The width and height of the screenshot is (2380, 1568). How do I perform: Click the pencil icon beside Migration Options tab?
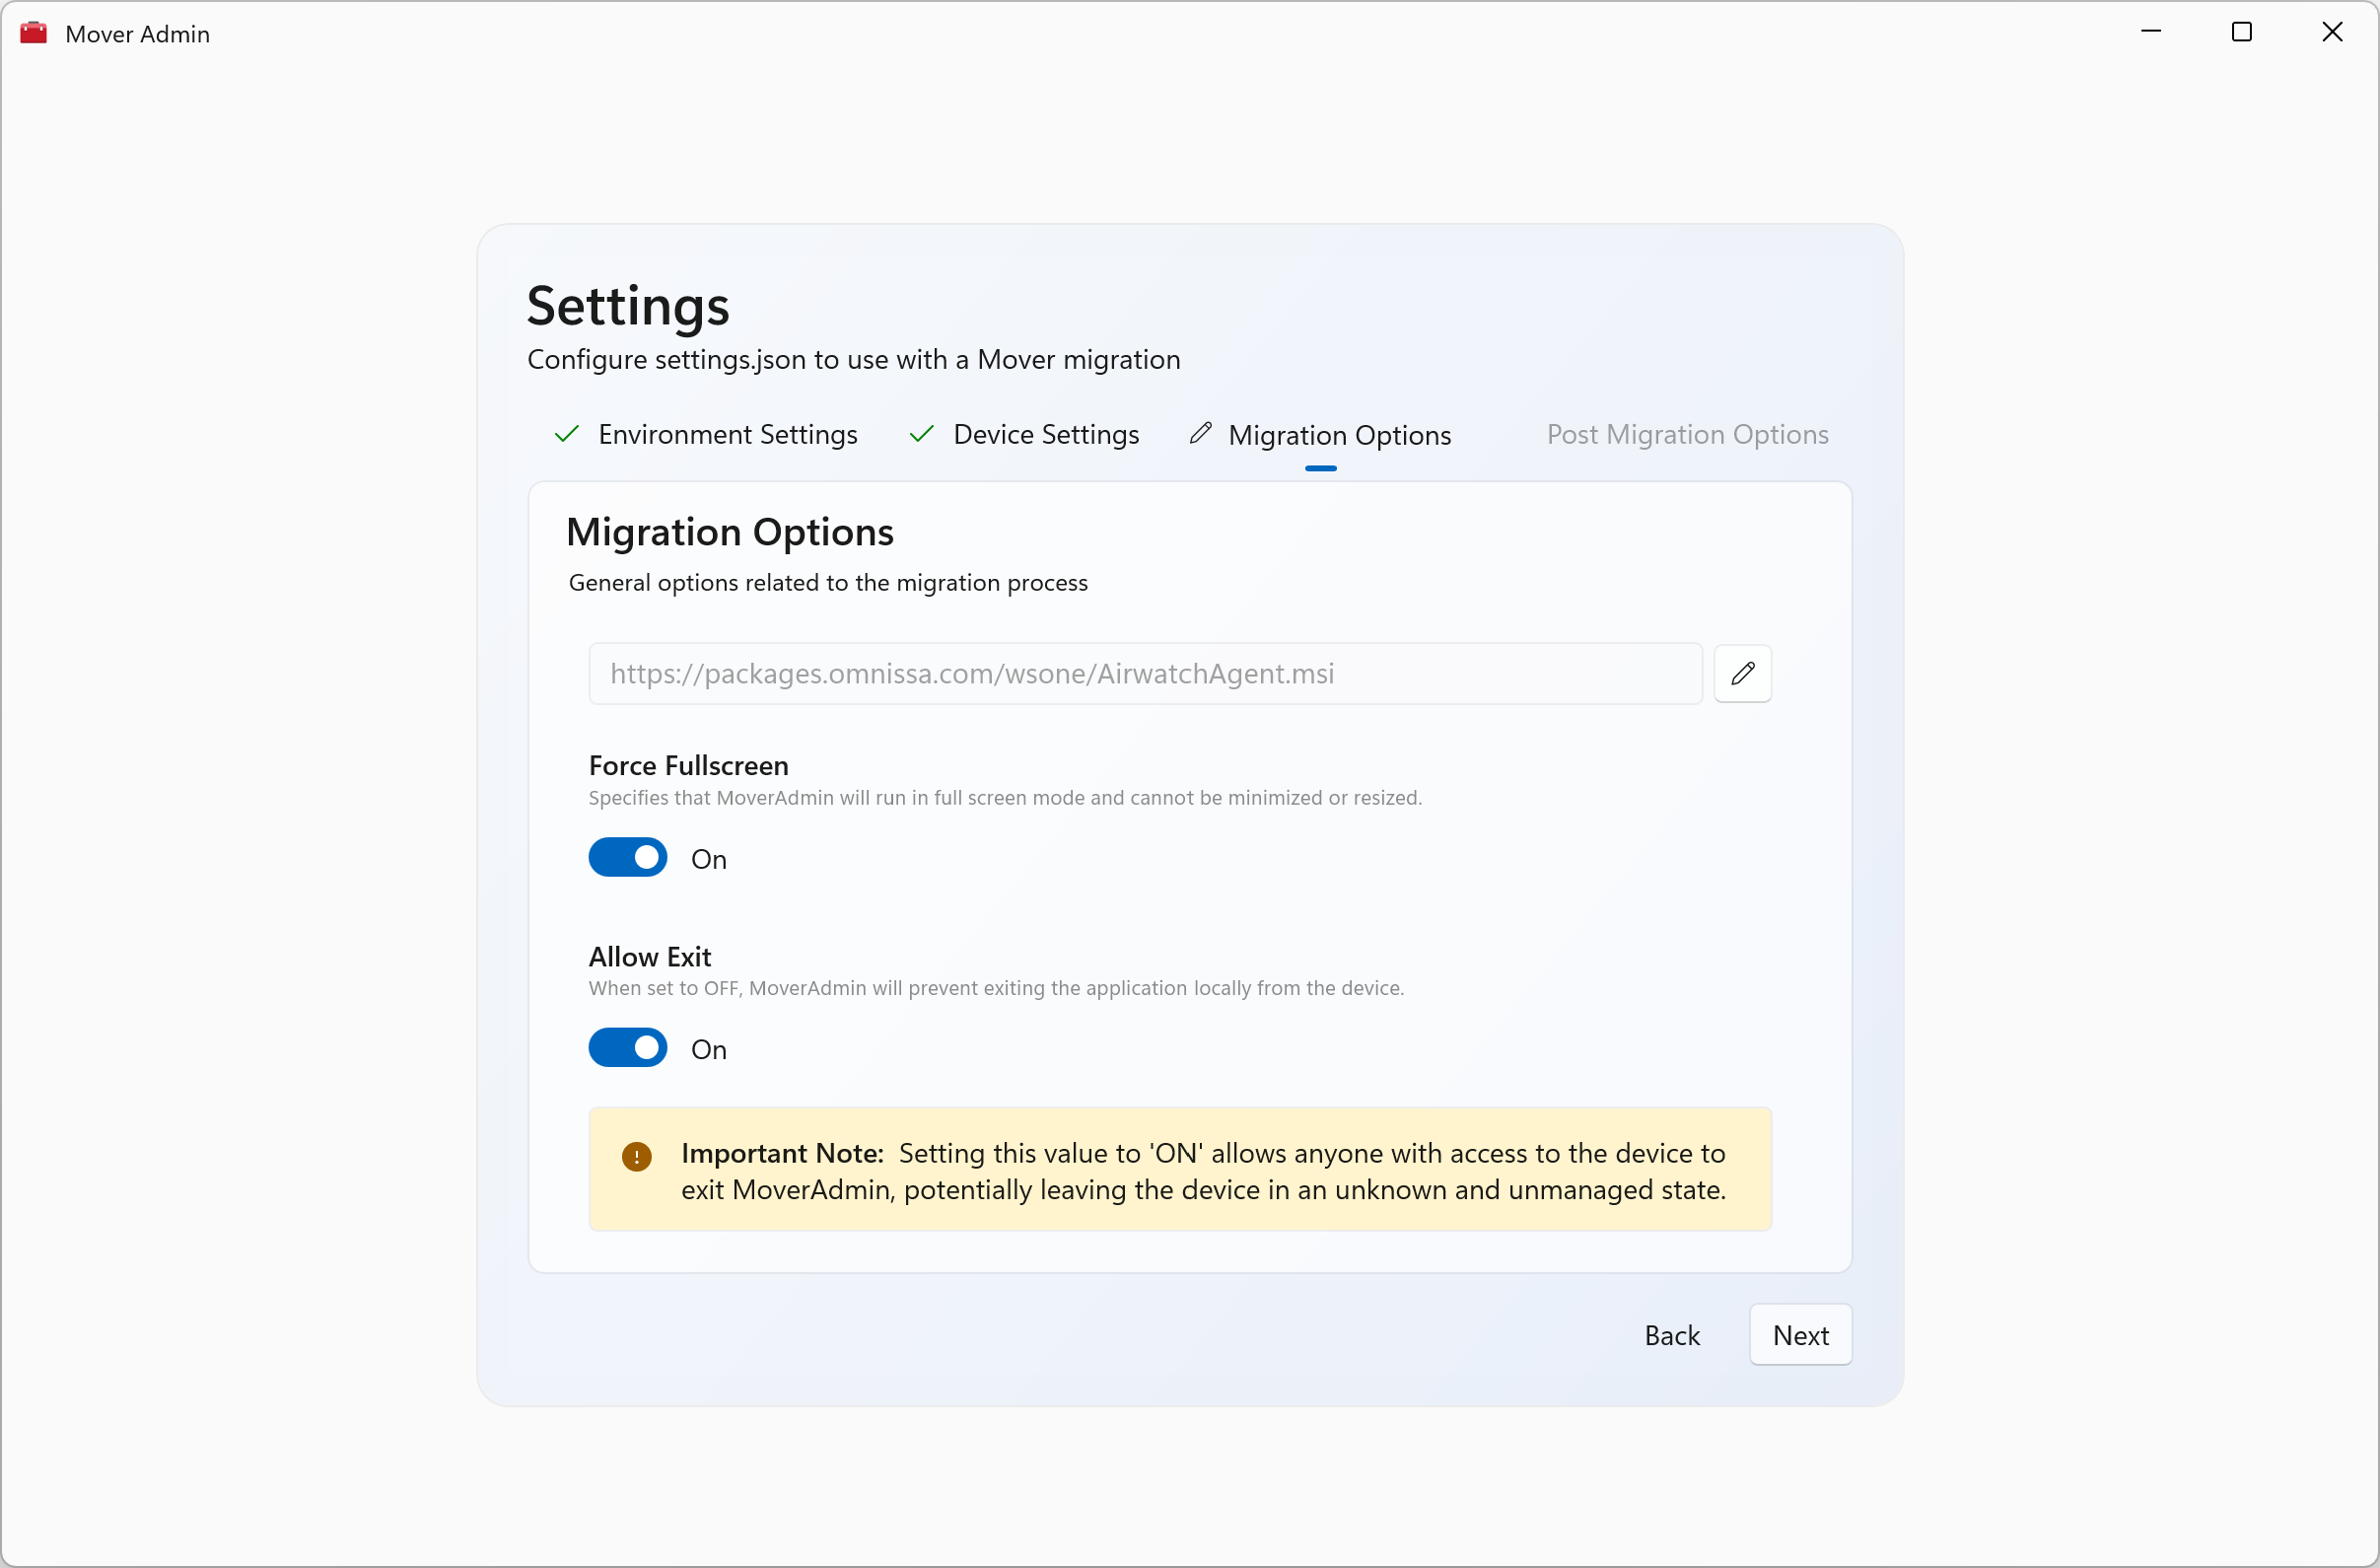pyautogui.click(x=1200, y=434)
